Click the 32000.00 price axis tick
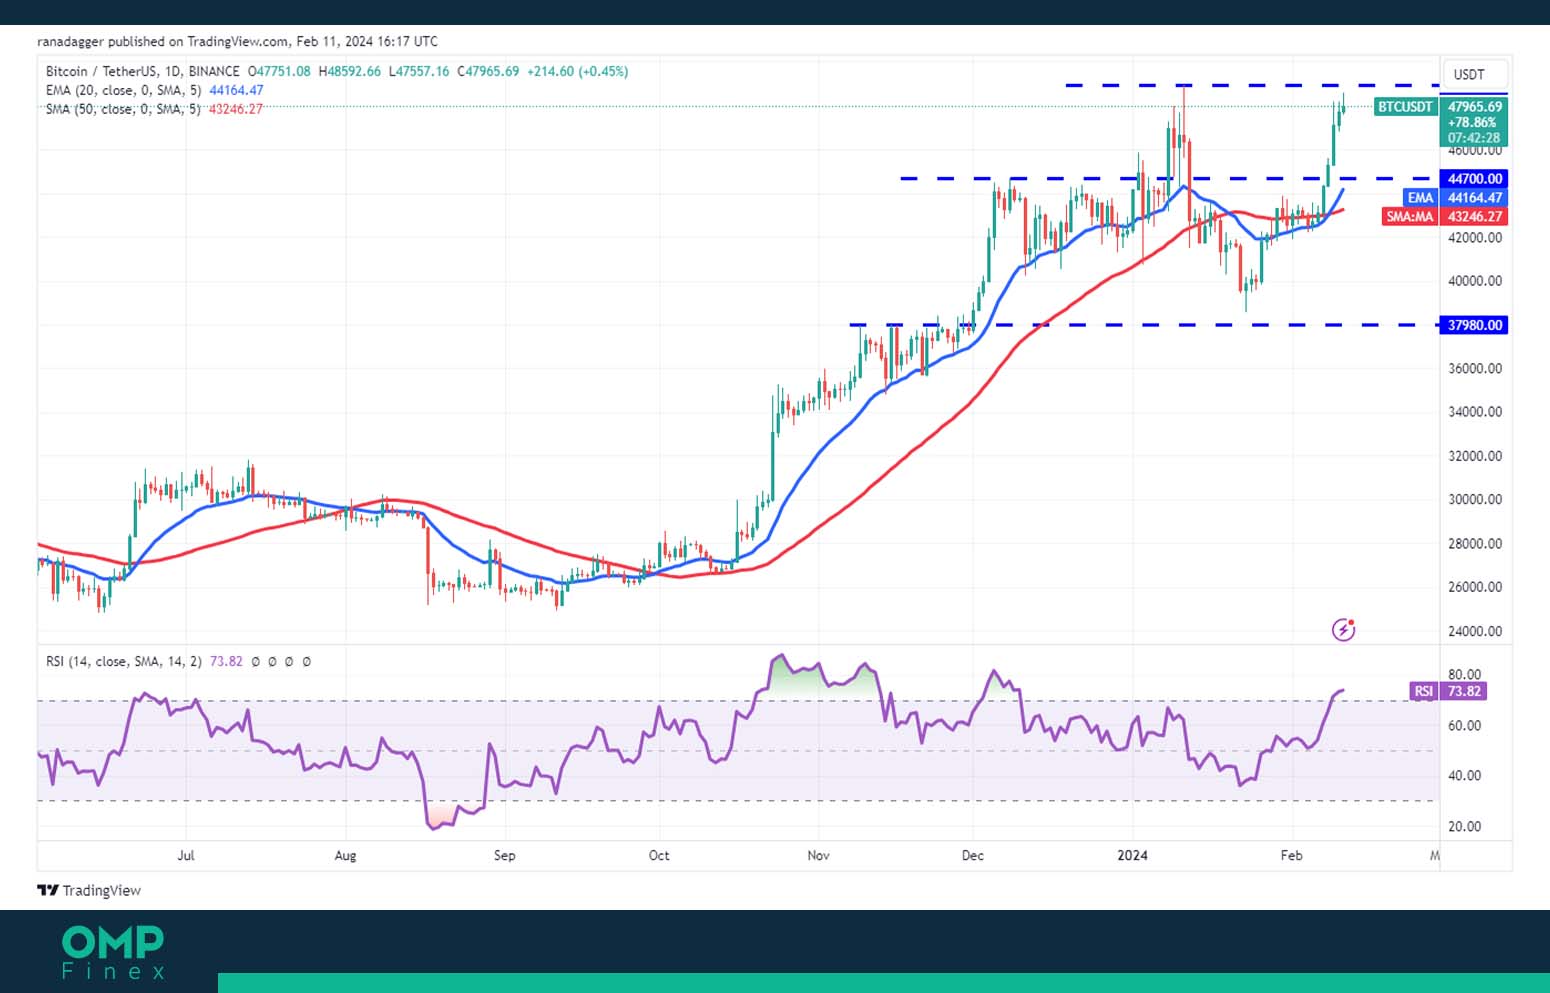1550x993 pixels. [x=1475, y=456]
